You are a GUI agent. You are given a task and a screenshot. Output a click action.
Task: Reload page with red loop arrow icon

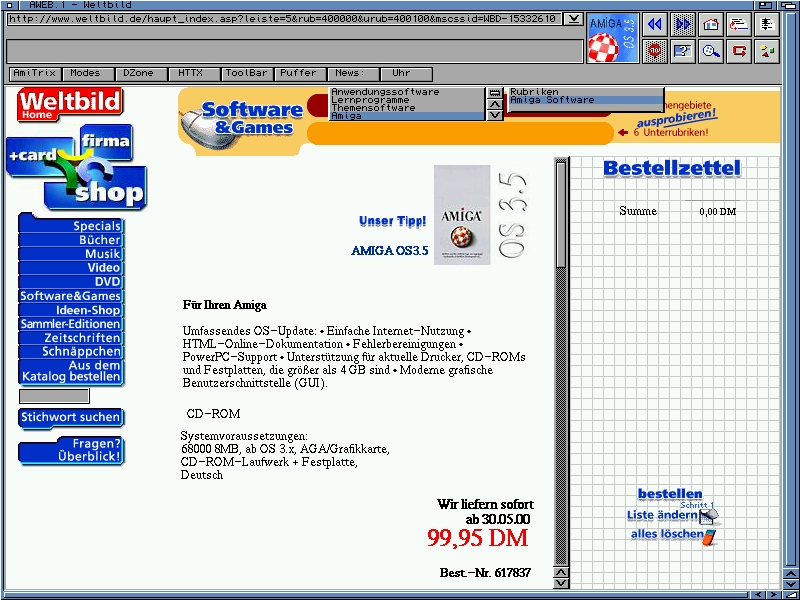(x=739, y=51)
